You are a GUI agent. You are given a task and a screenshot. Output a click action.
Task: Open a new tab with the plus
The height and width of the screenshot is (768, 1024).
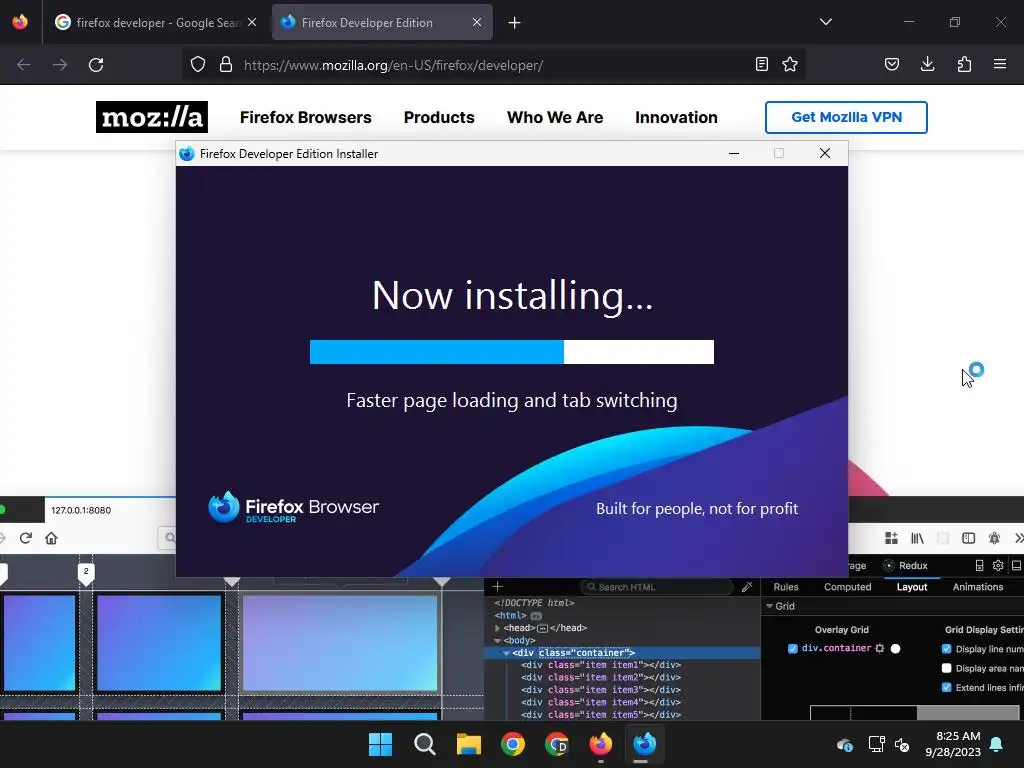tap(515, 23)
